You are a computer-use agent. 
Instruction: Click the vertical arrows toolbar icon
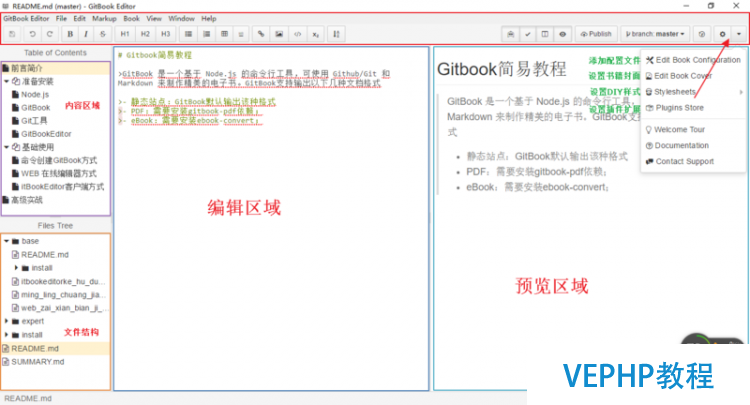pyautogui.click(x=337, y=34)
